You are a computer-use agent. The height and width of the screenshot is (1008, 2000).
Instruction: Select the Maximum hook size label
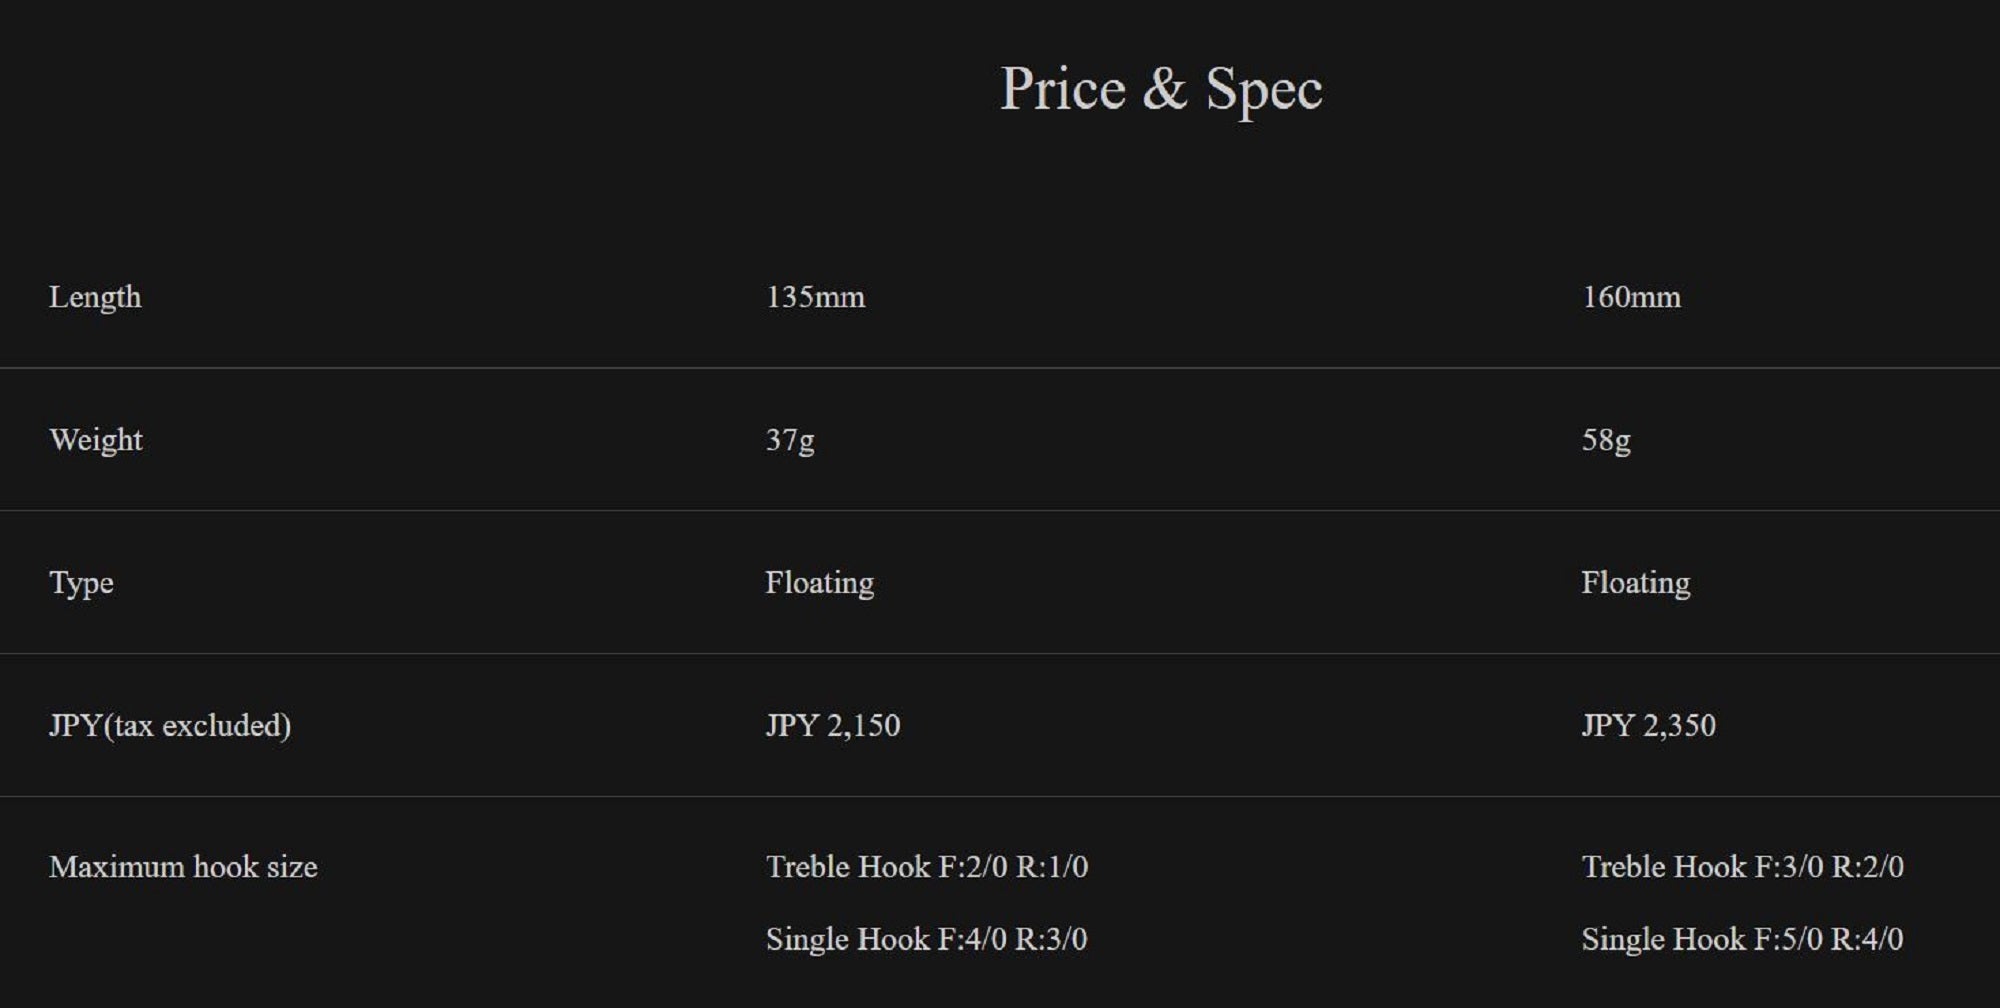(183, 867)
